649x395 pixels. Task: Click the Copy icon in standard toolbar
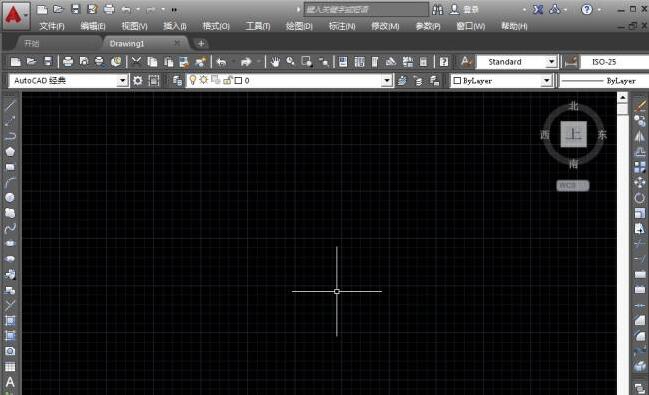tap(152, 62)
